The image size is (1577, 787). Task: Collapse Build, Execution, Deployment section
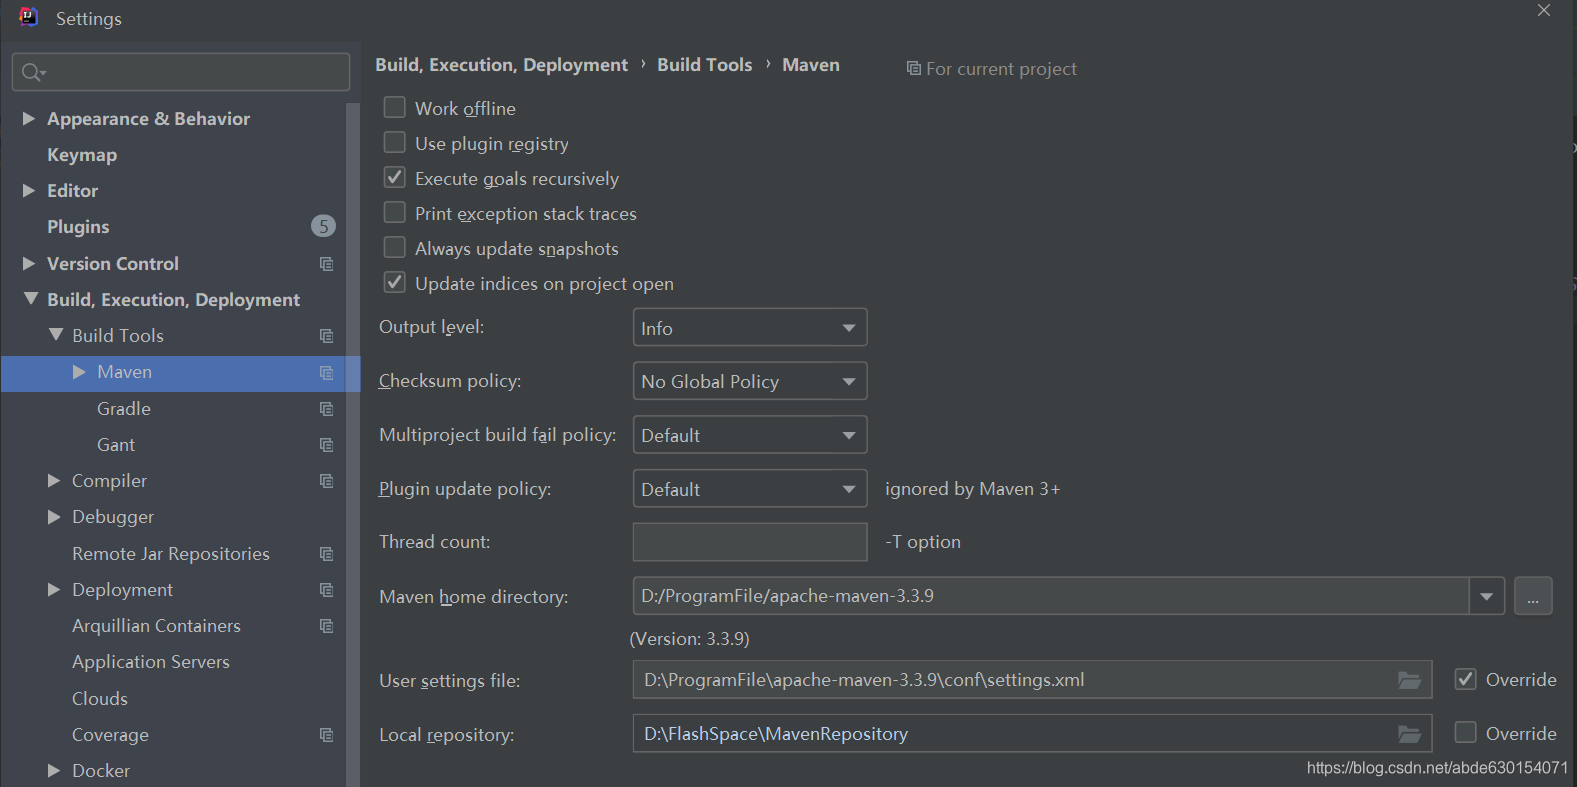point(31,299)
